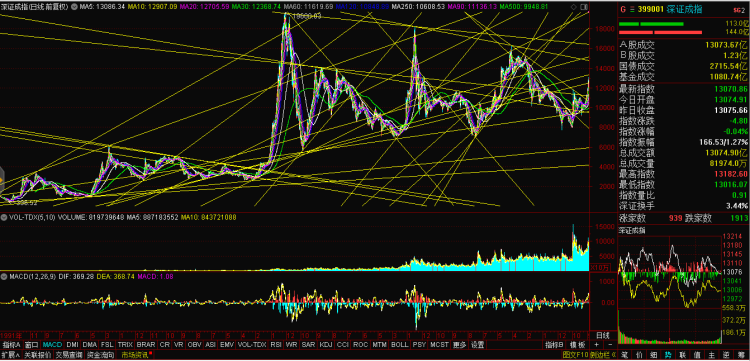The width and height of the screenshot is (750, 361).
Task: Switch indicator to KDJ
Action: click(326, 345)
